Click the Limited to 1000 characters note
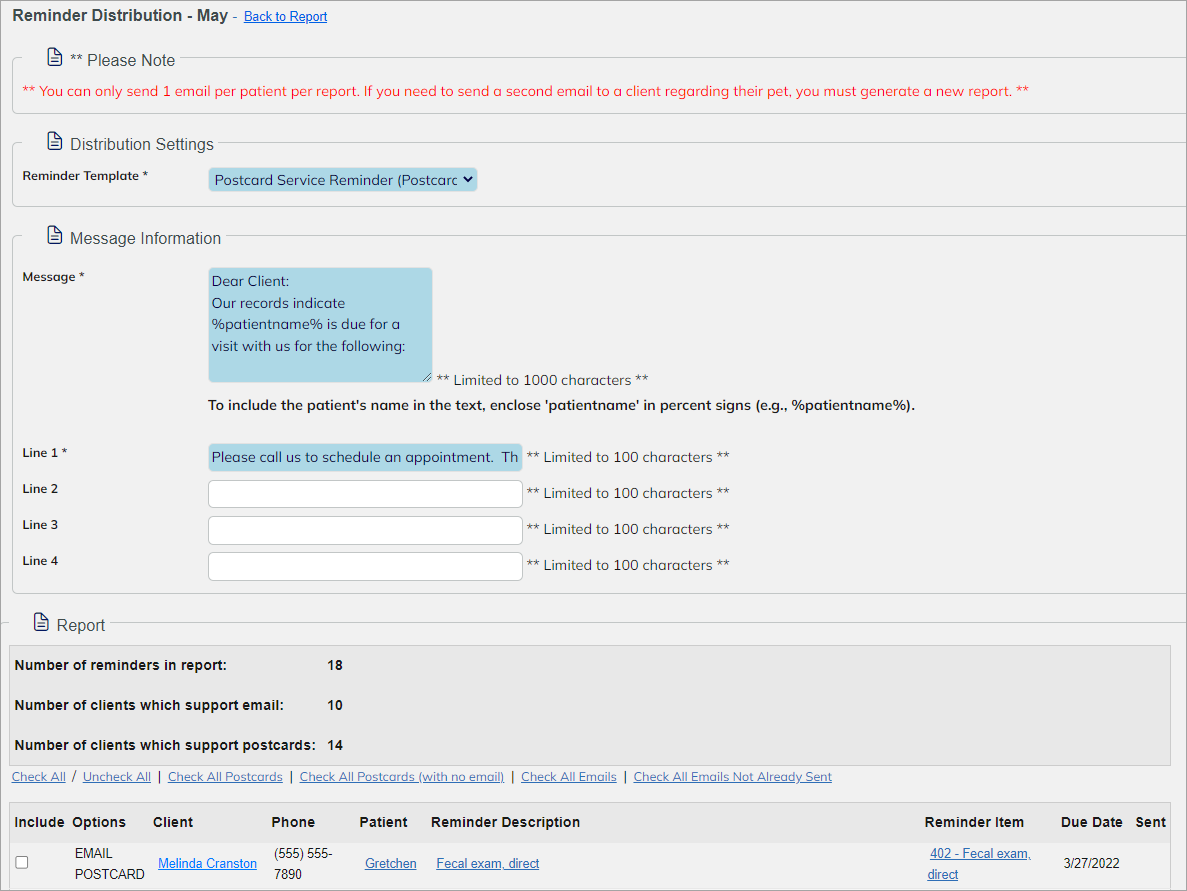The height and width of the screenshot is (891, 1187). (542, 380)
